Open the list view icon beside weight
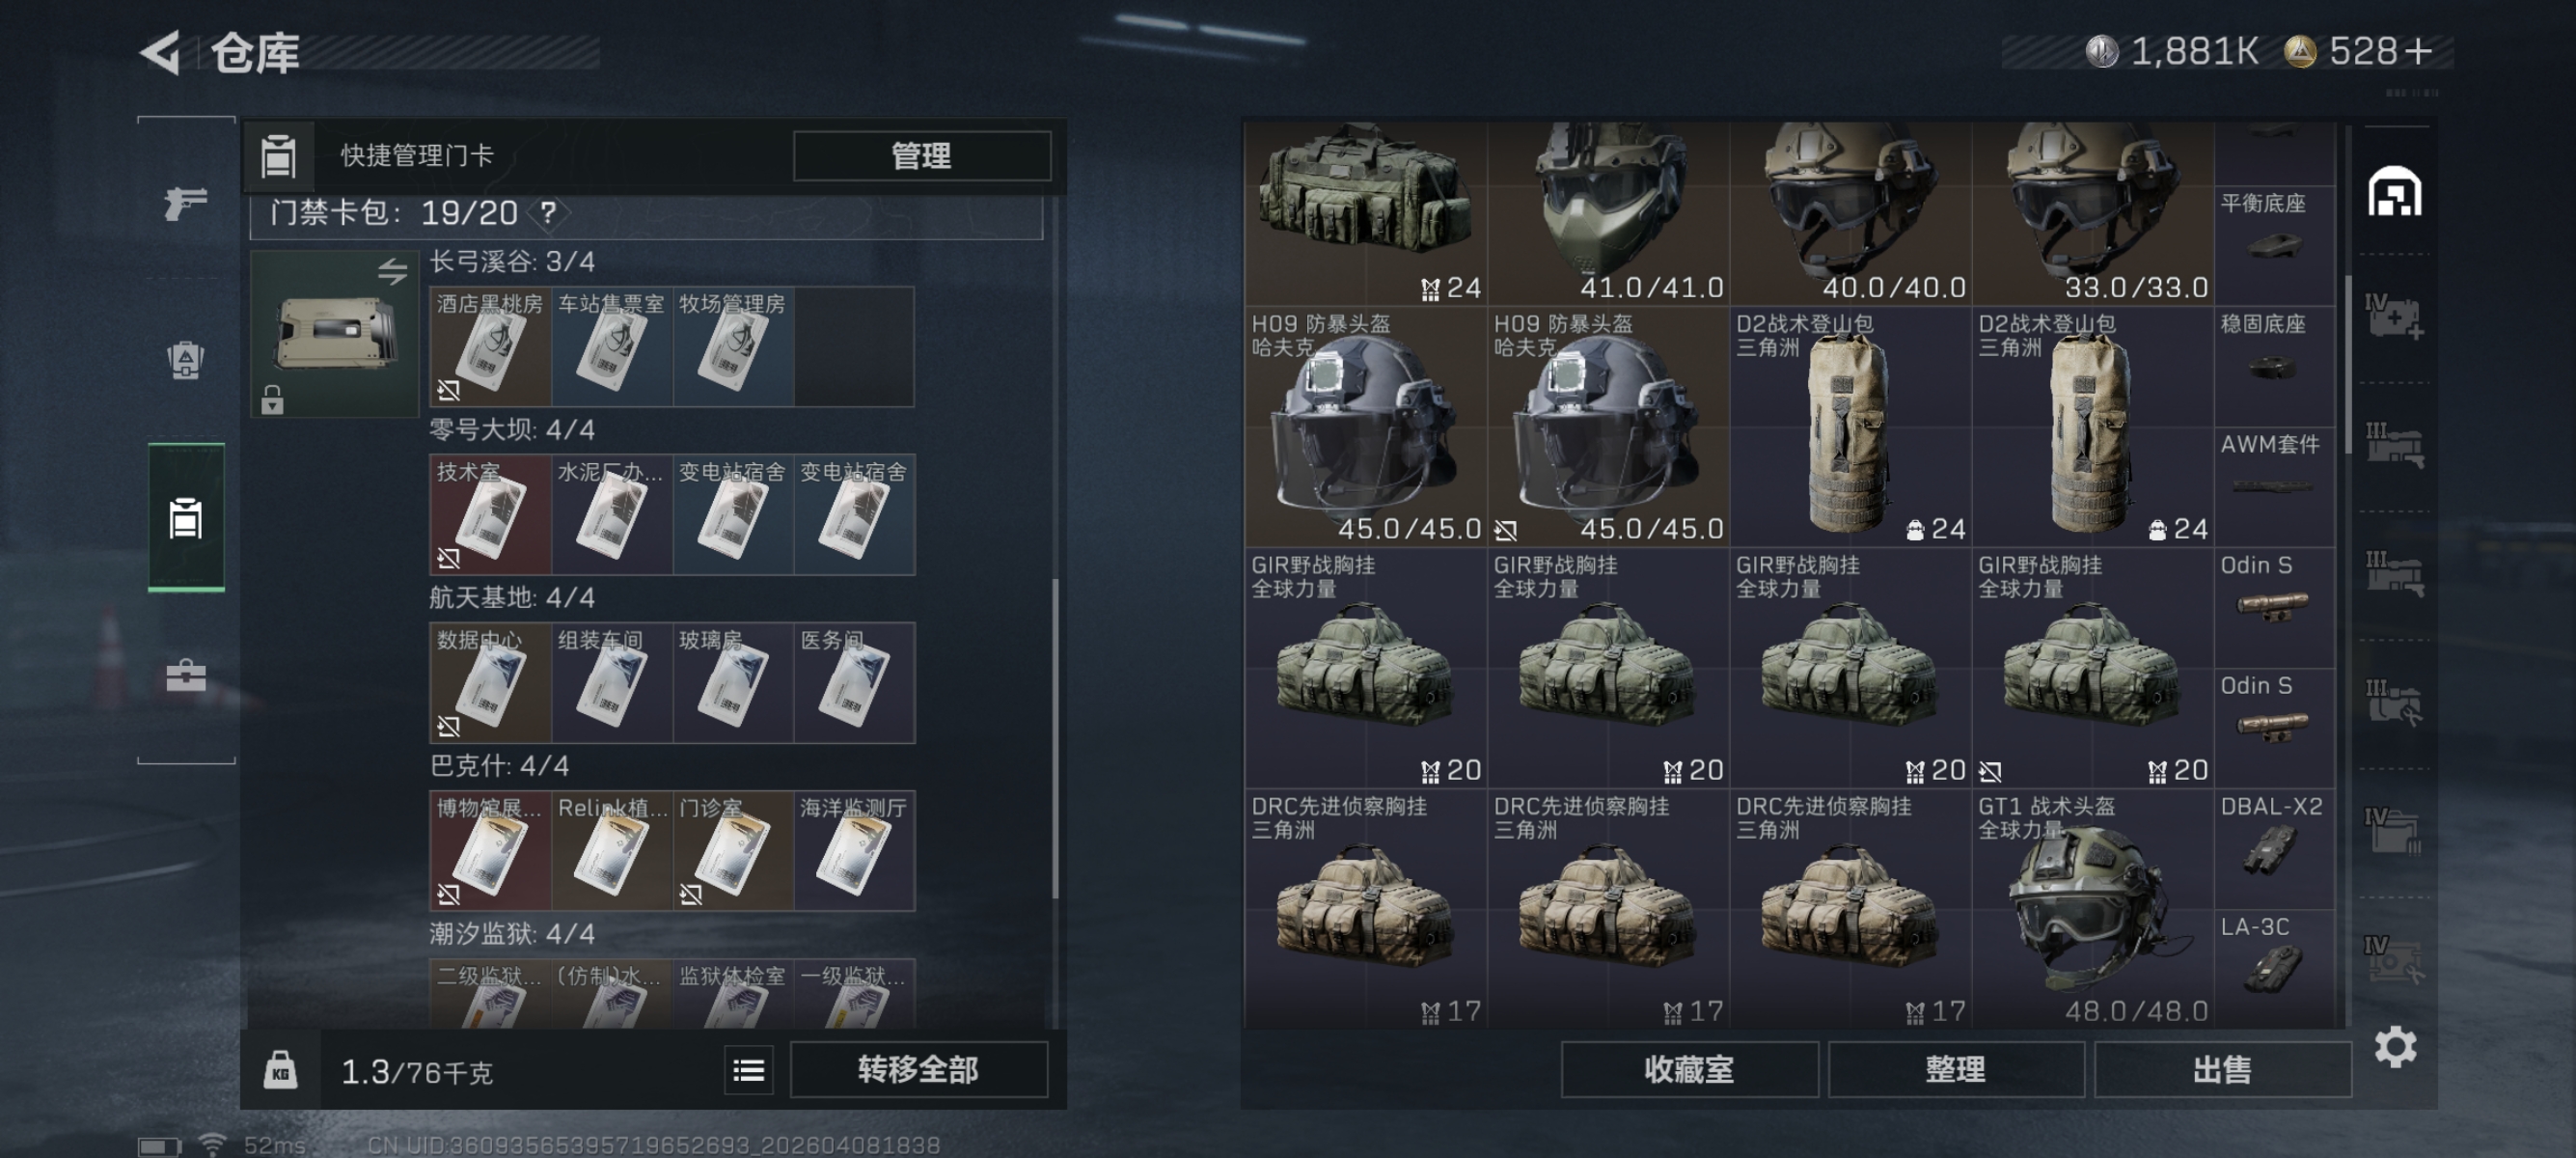The image size is (2576, 1158). click(x=749, y=1071)
